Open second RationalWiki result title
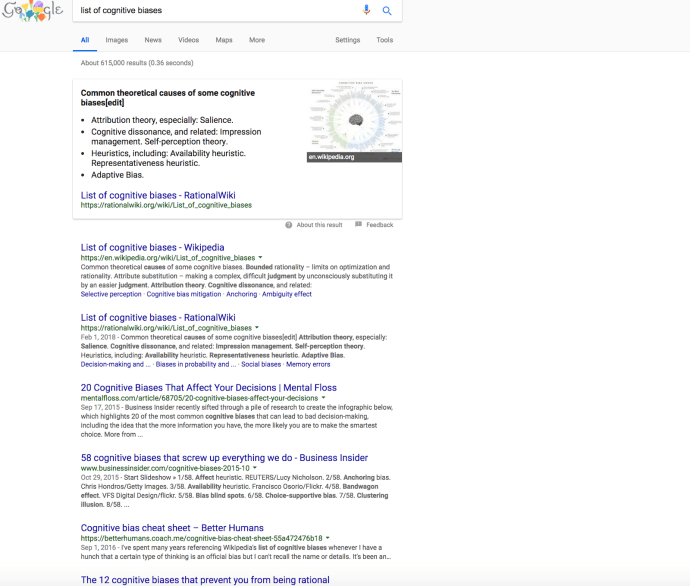The height and width of the screenshot is (586, 690). pos(158,317)
